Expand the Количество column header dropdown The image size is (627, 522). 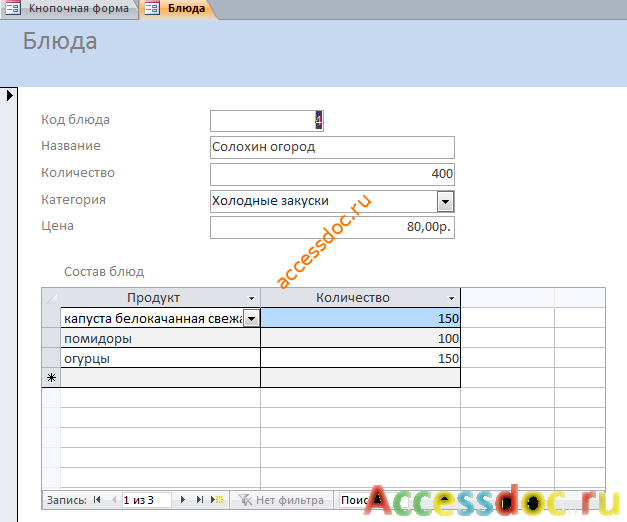point(451,298)
